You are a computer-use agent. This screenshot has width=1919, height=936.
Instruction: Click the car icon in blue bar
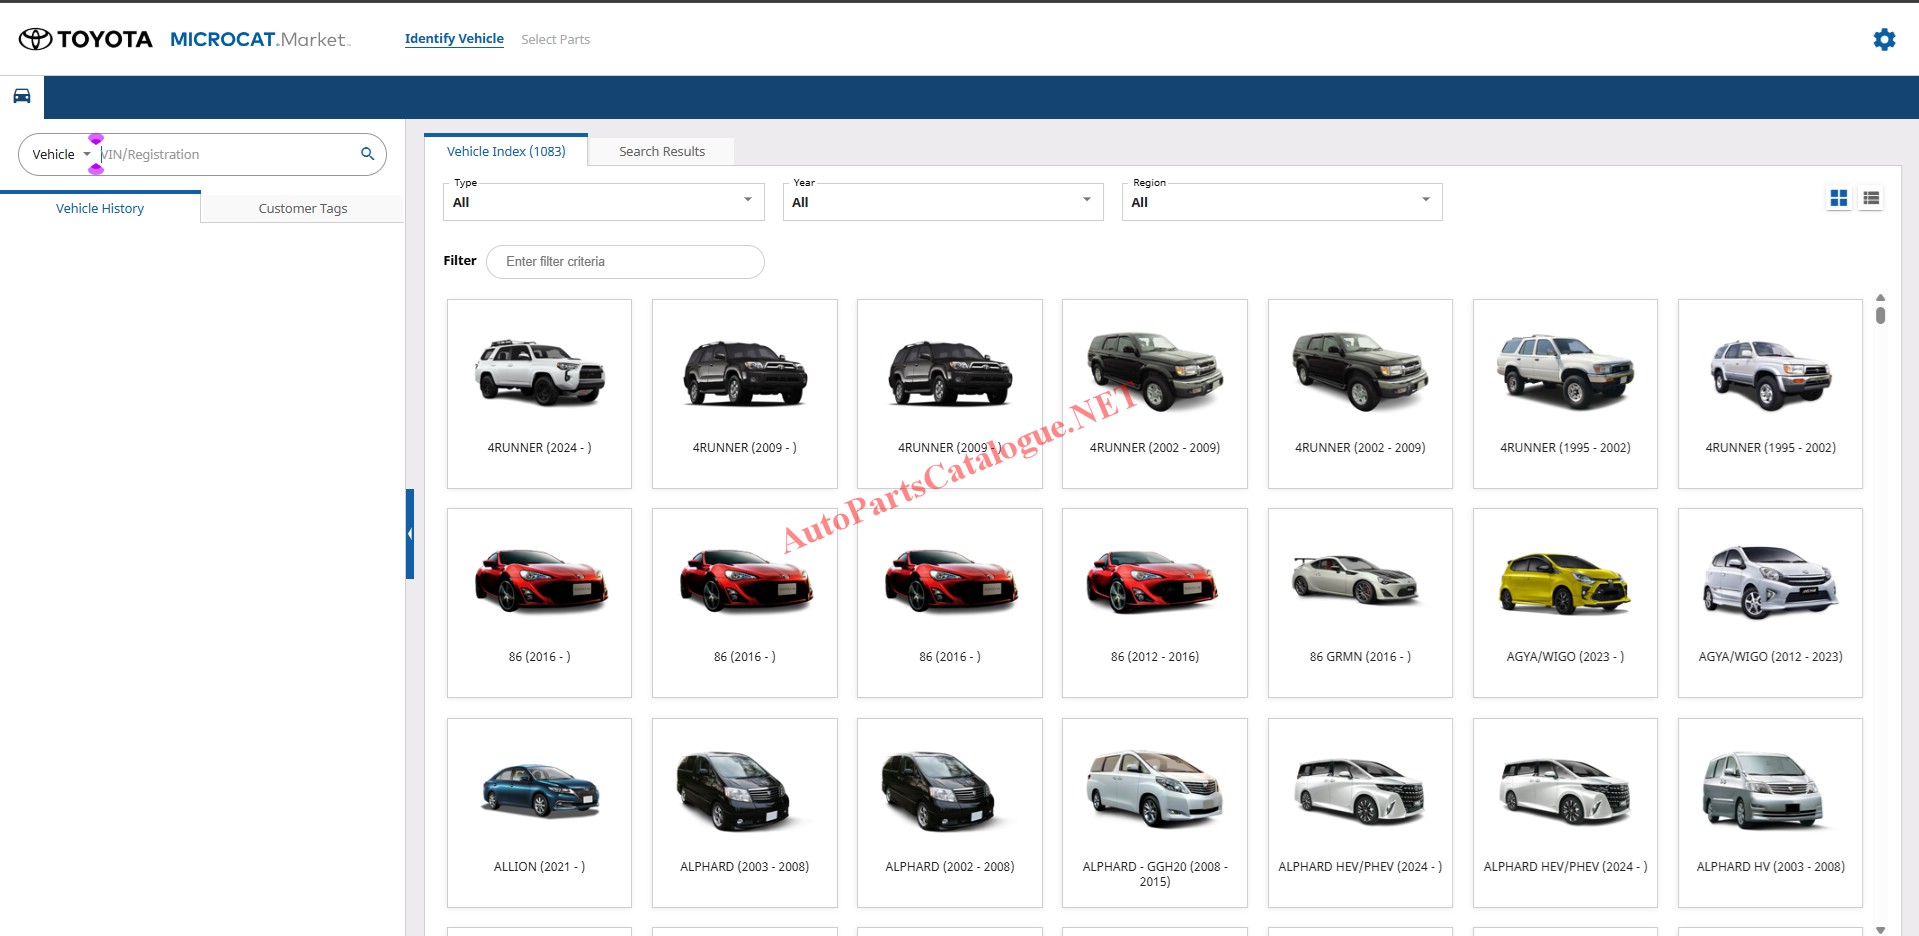tap(22, 97)
